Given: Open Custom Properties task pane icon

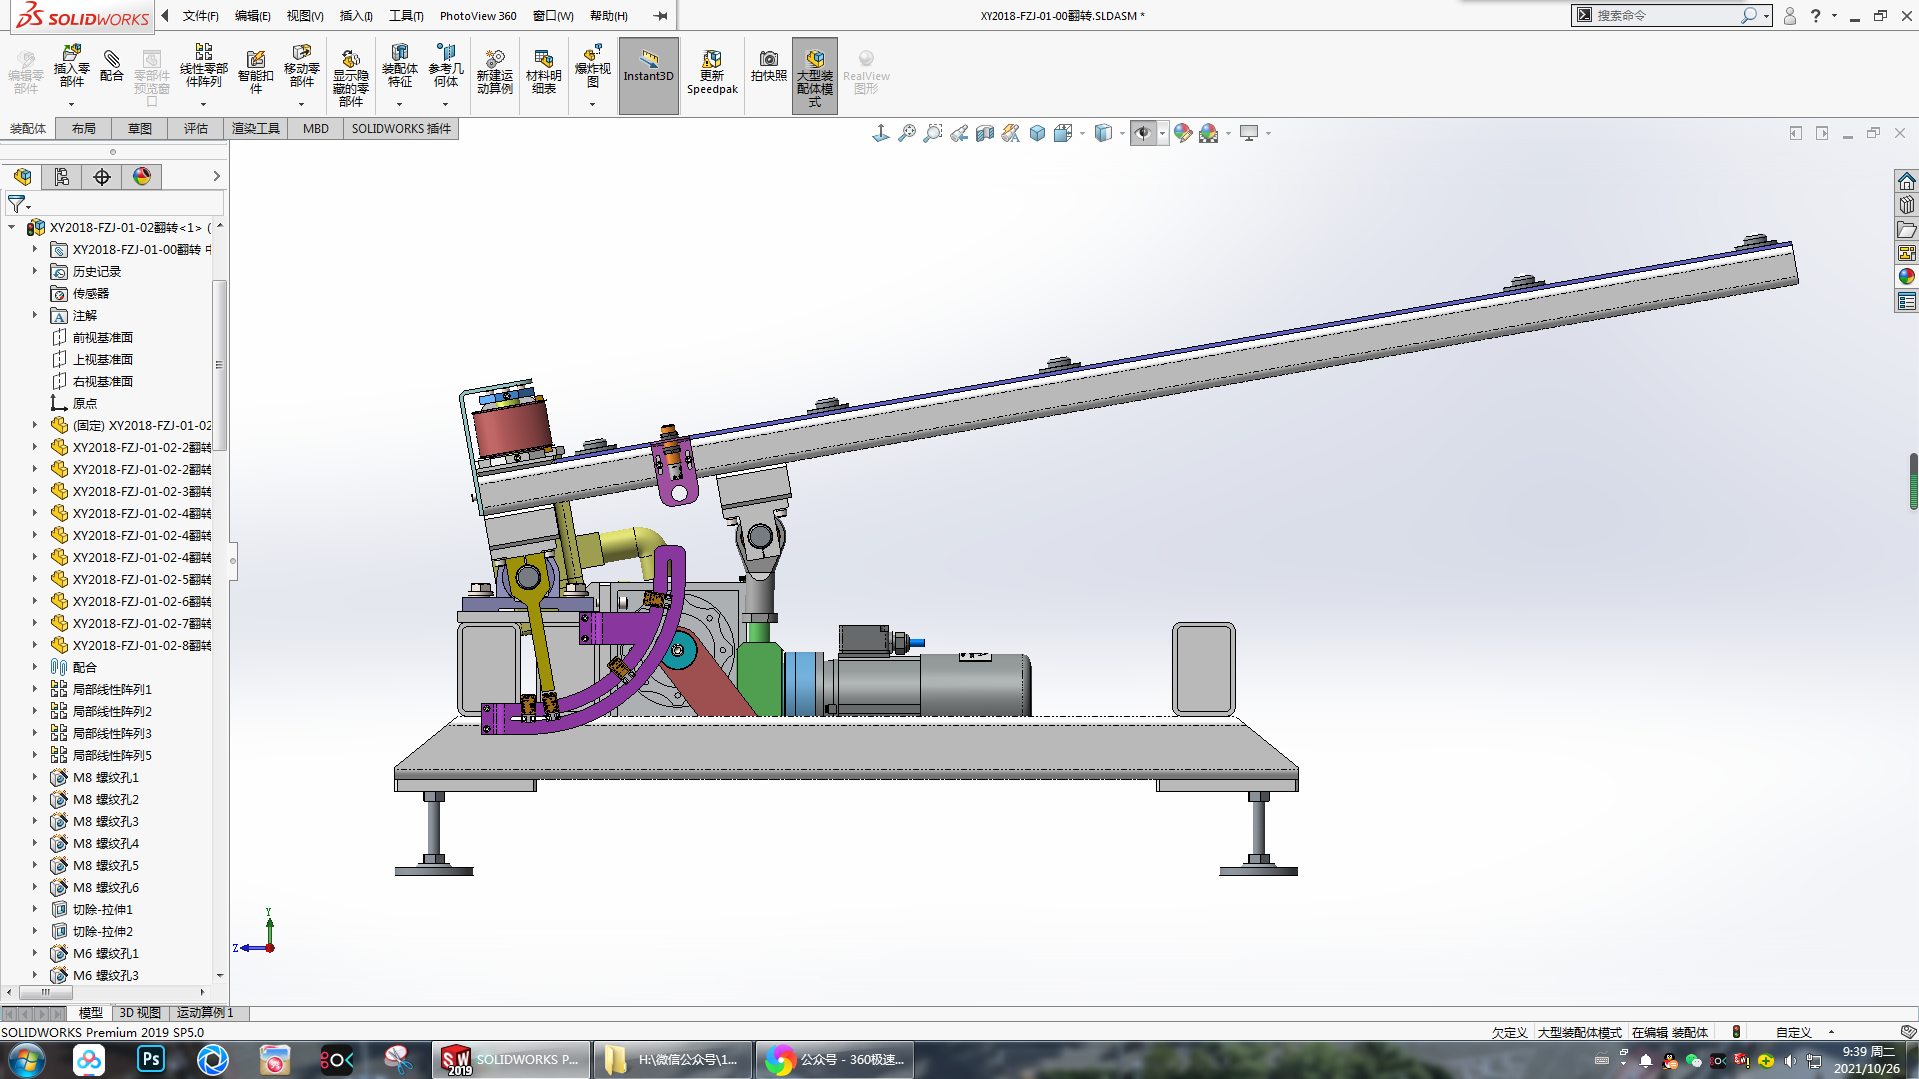Looking at the screenshot, I should point(1907,301).
